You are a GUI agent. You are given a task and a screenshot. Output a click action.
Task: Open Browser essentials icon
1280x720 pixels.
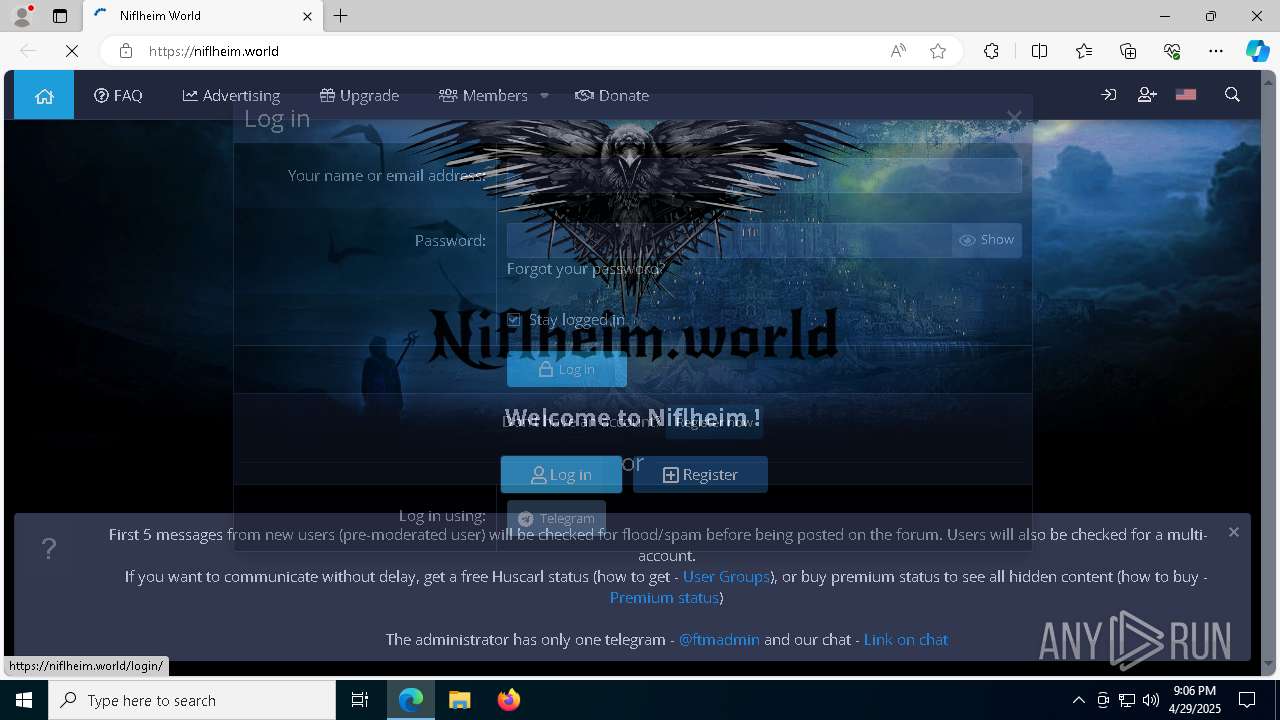coord(1172,51)
